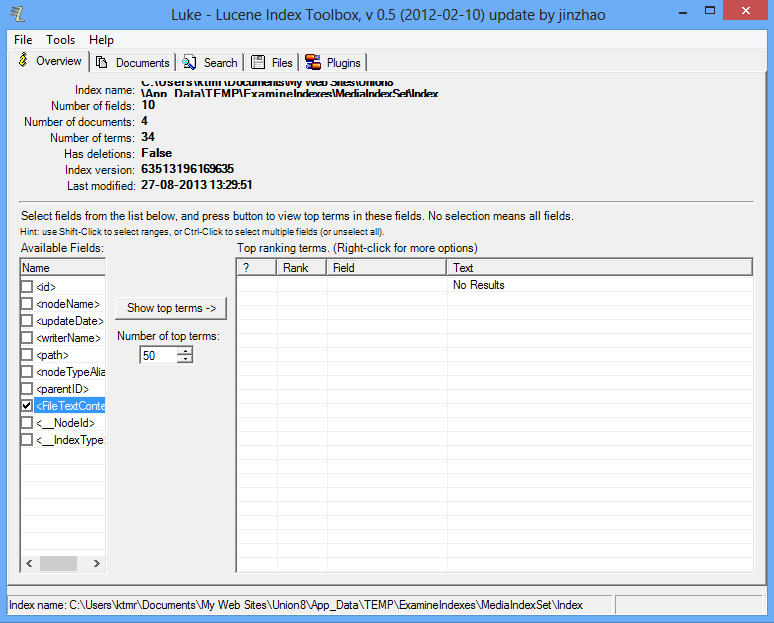Click the Number of fields value 10

[x=148, y=105]
